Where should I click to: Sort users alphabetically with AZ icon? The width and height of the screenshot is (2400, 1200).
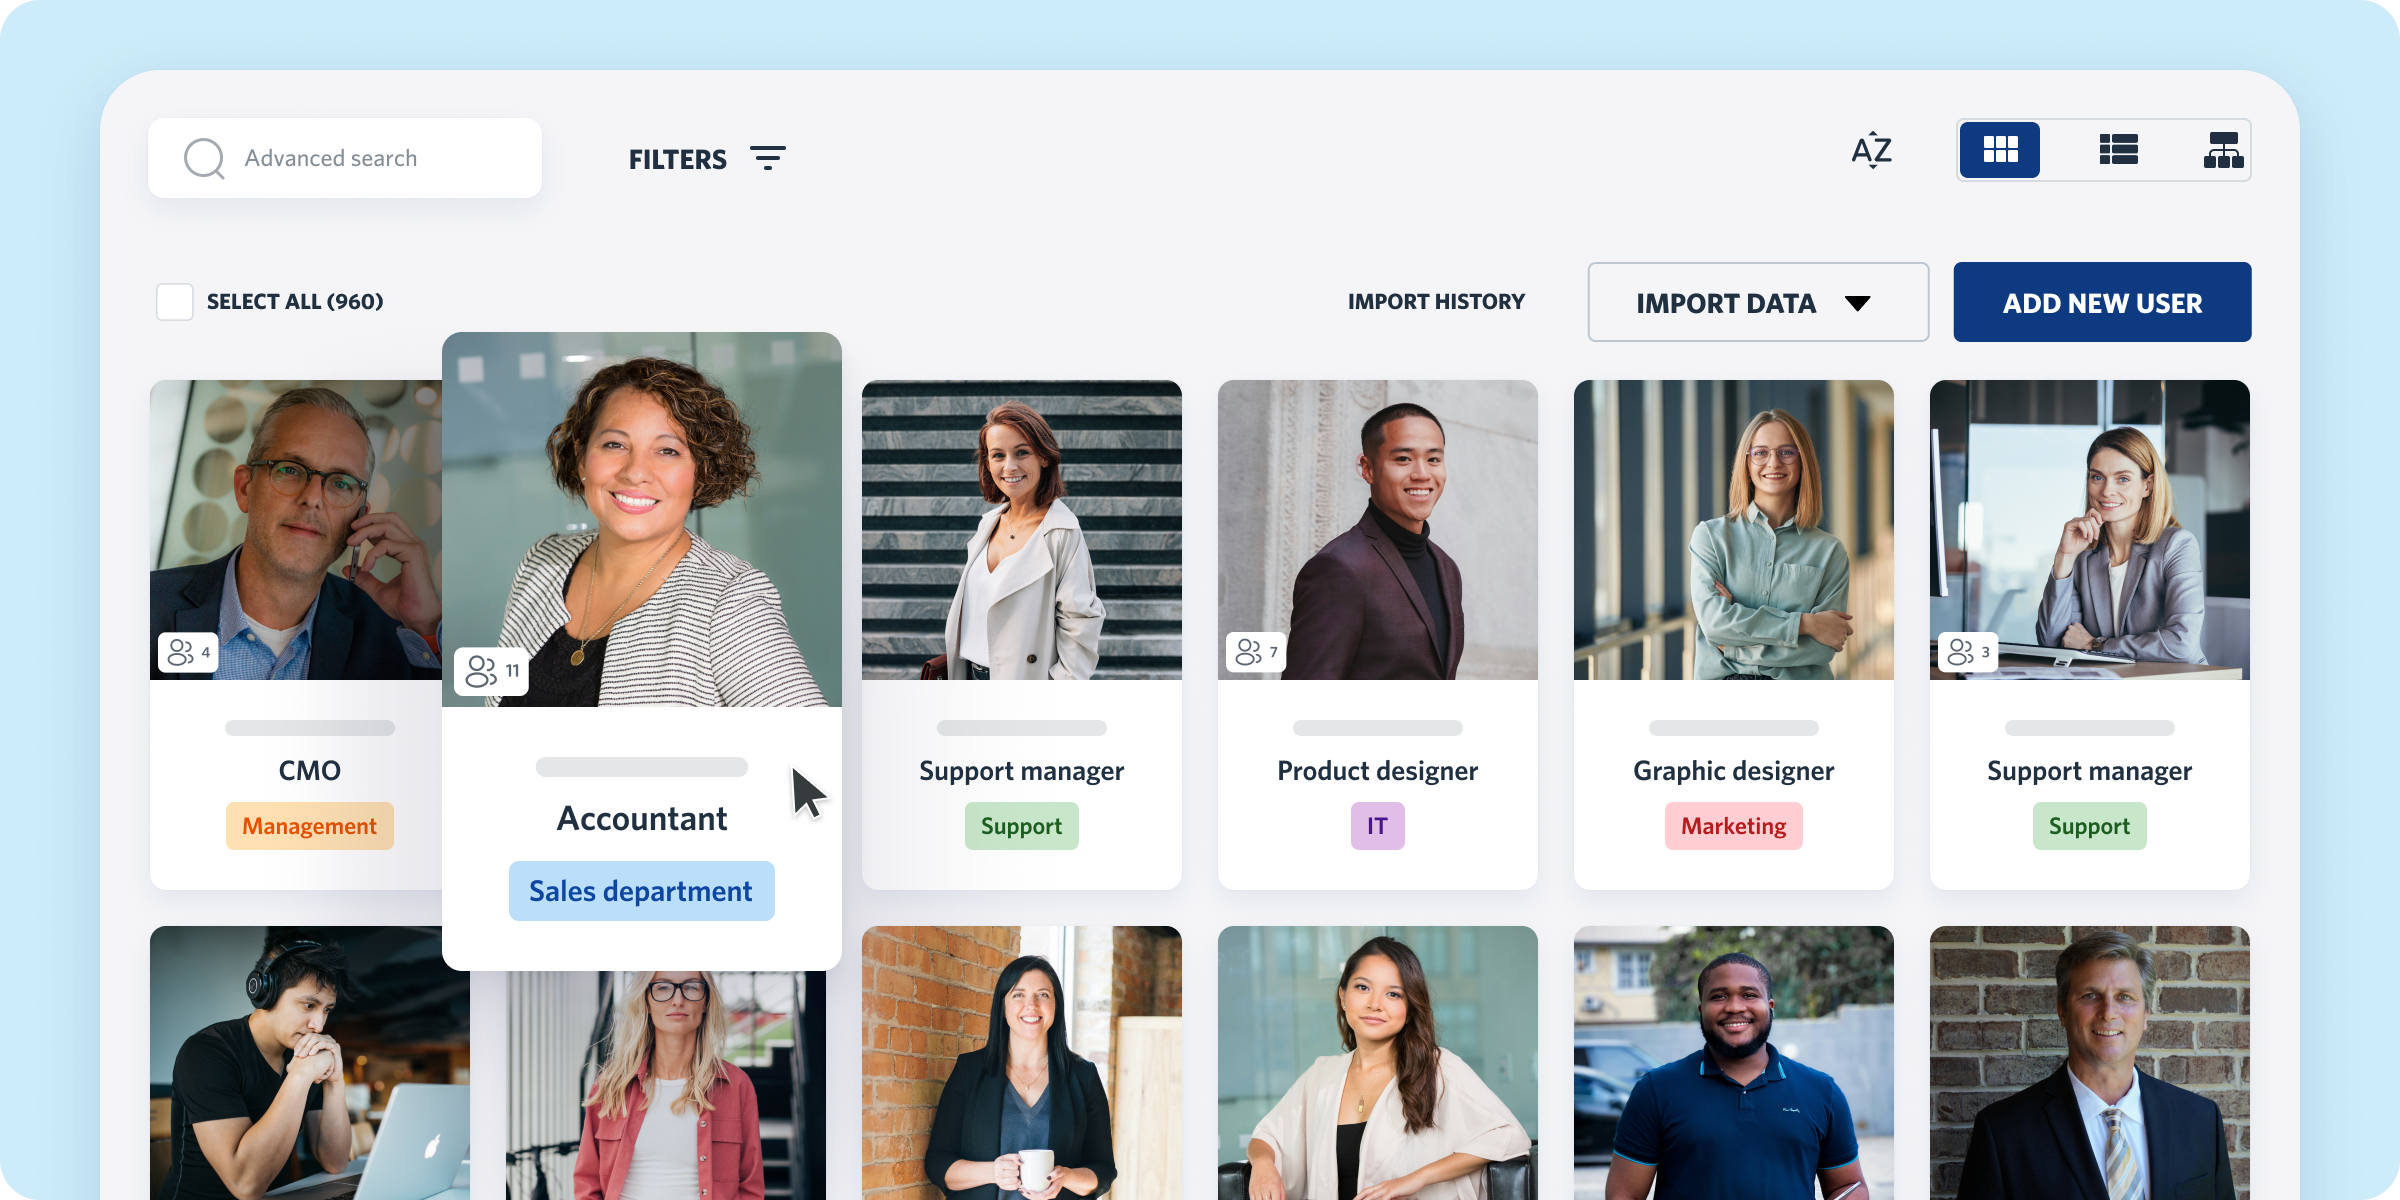point(1871,151)
